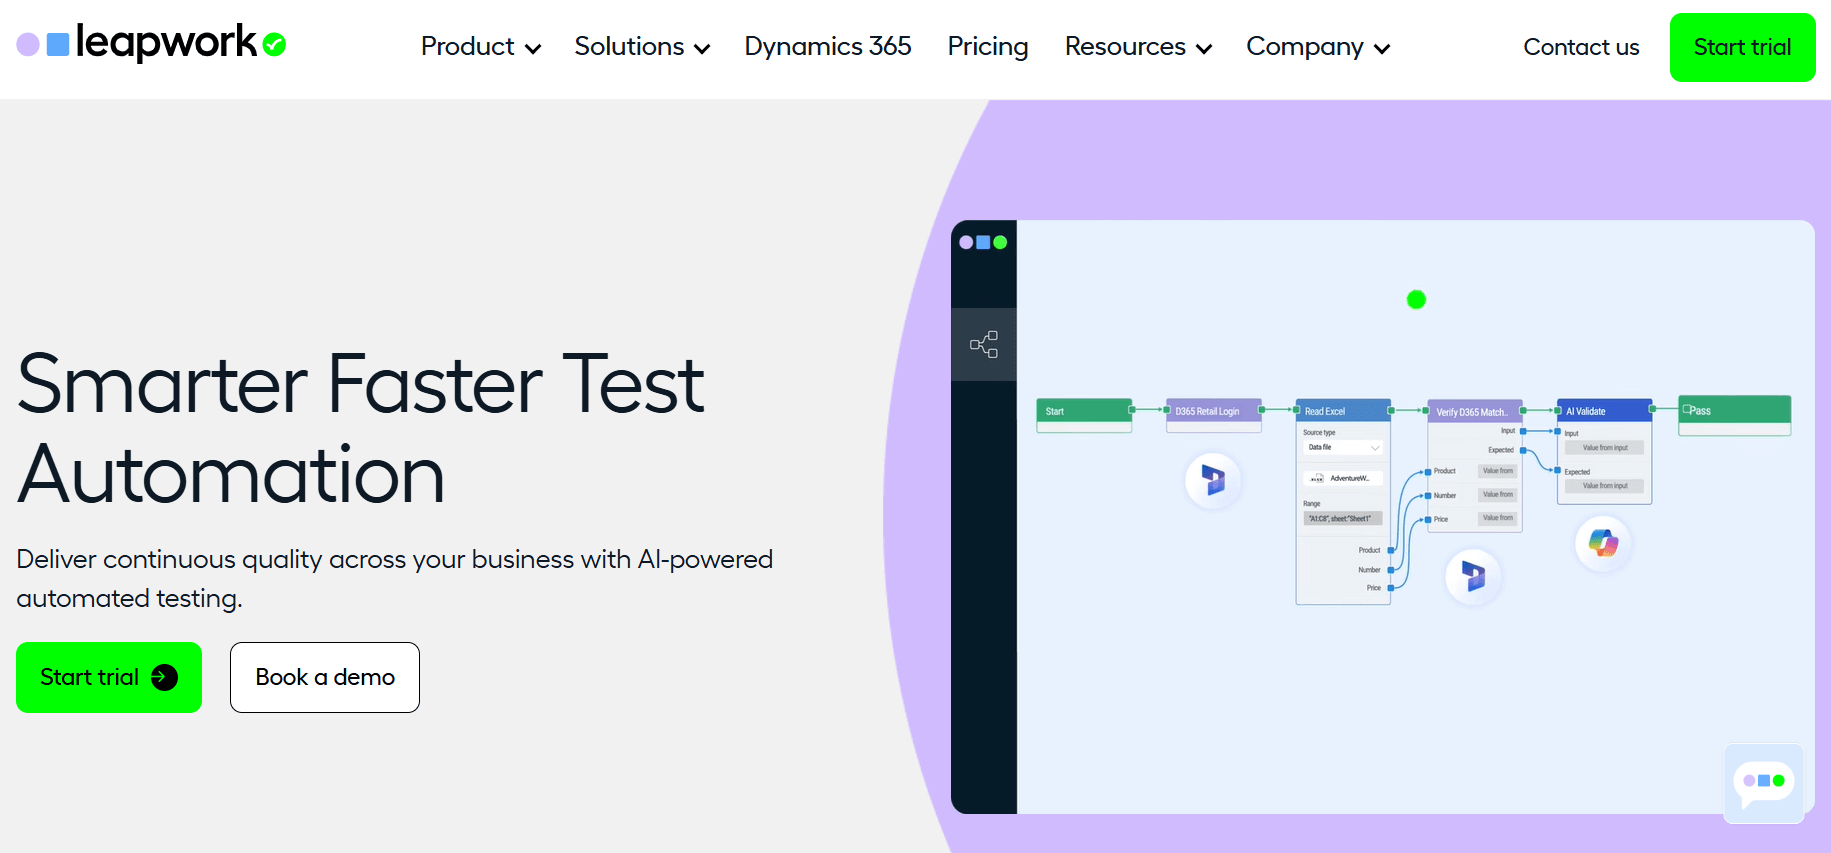Go to Dynamics 365 page
The image size is (1831, 853).
tap(828, 47)
